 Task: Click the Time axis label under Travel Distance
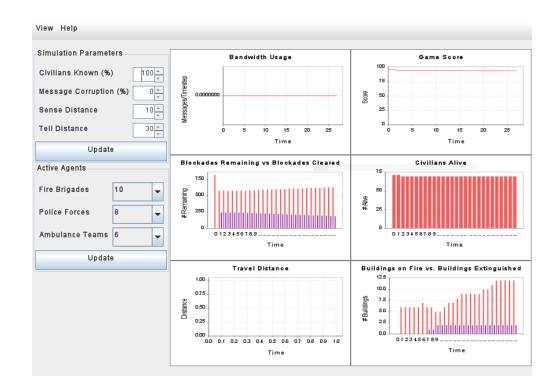pyautogui.click(x=276, y=353)
